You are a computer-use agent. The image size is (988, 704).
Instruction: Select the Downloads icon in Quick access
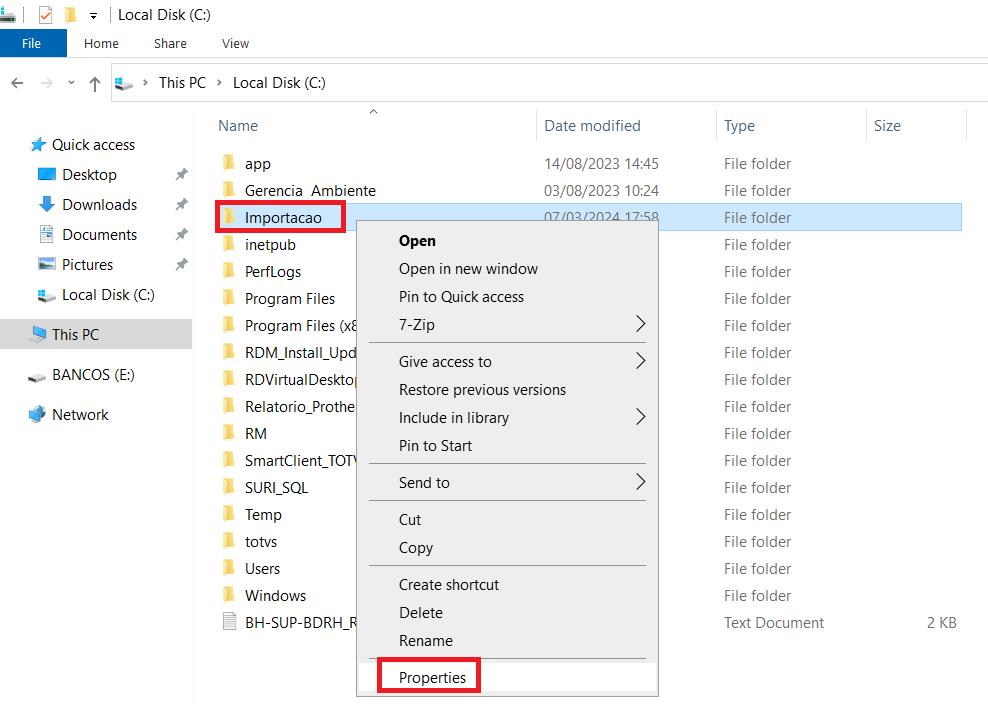(x=47, y=204)
